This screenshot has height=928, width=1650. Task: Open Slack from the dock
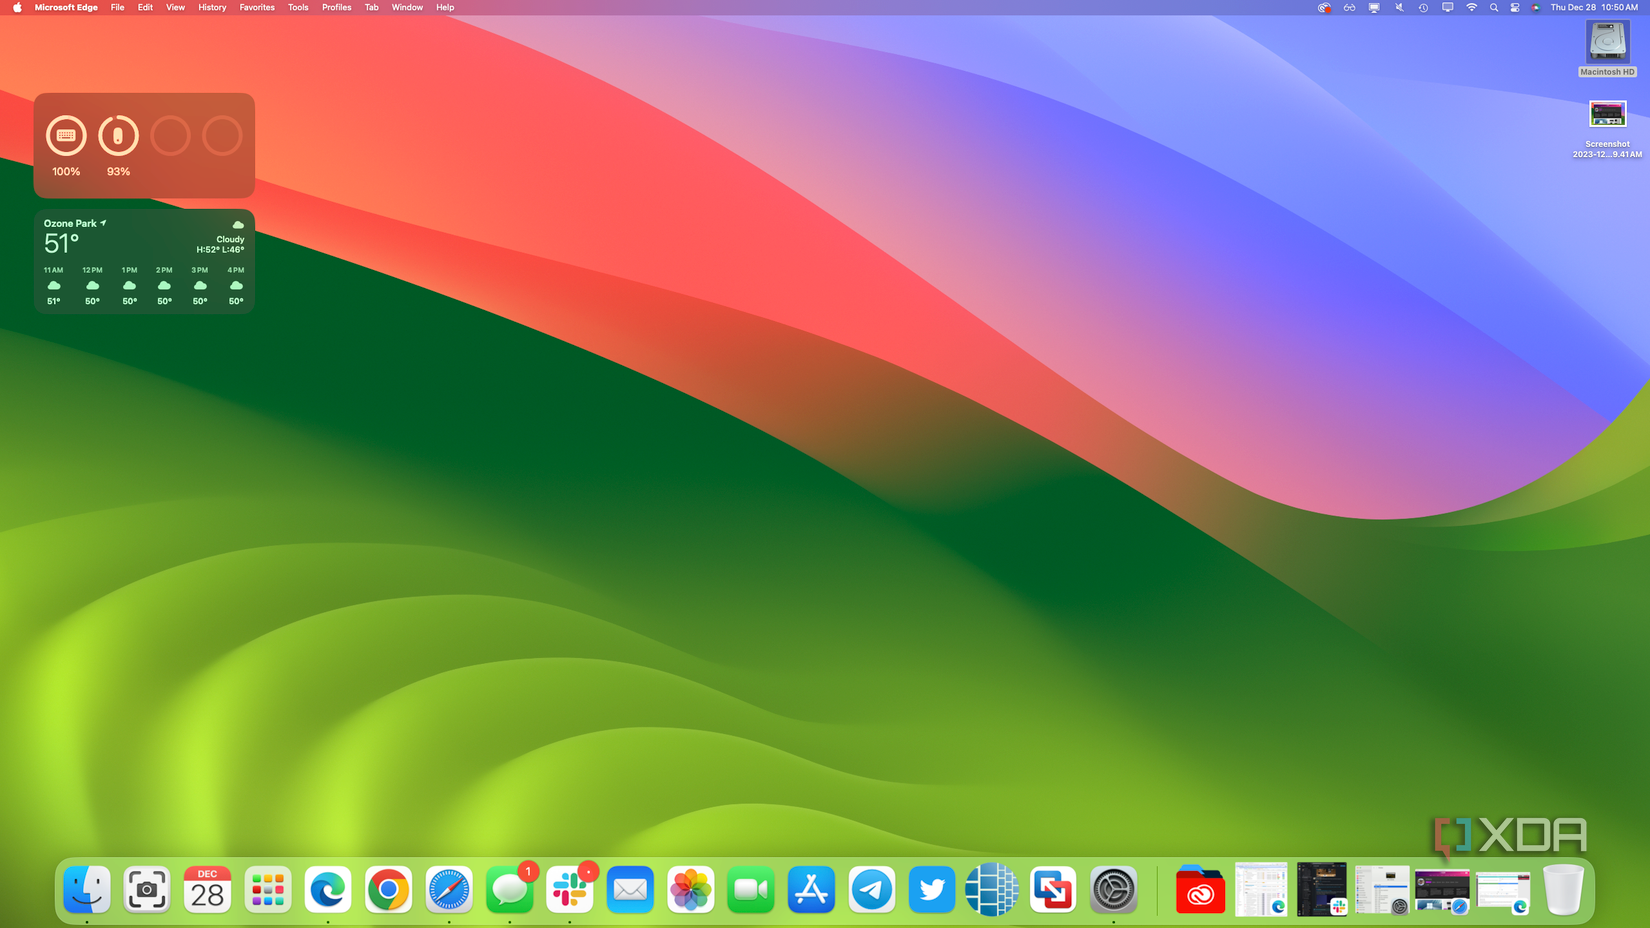570,890
